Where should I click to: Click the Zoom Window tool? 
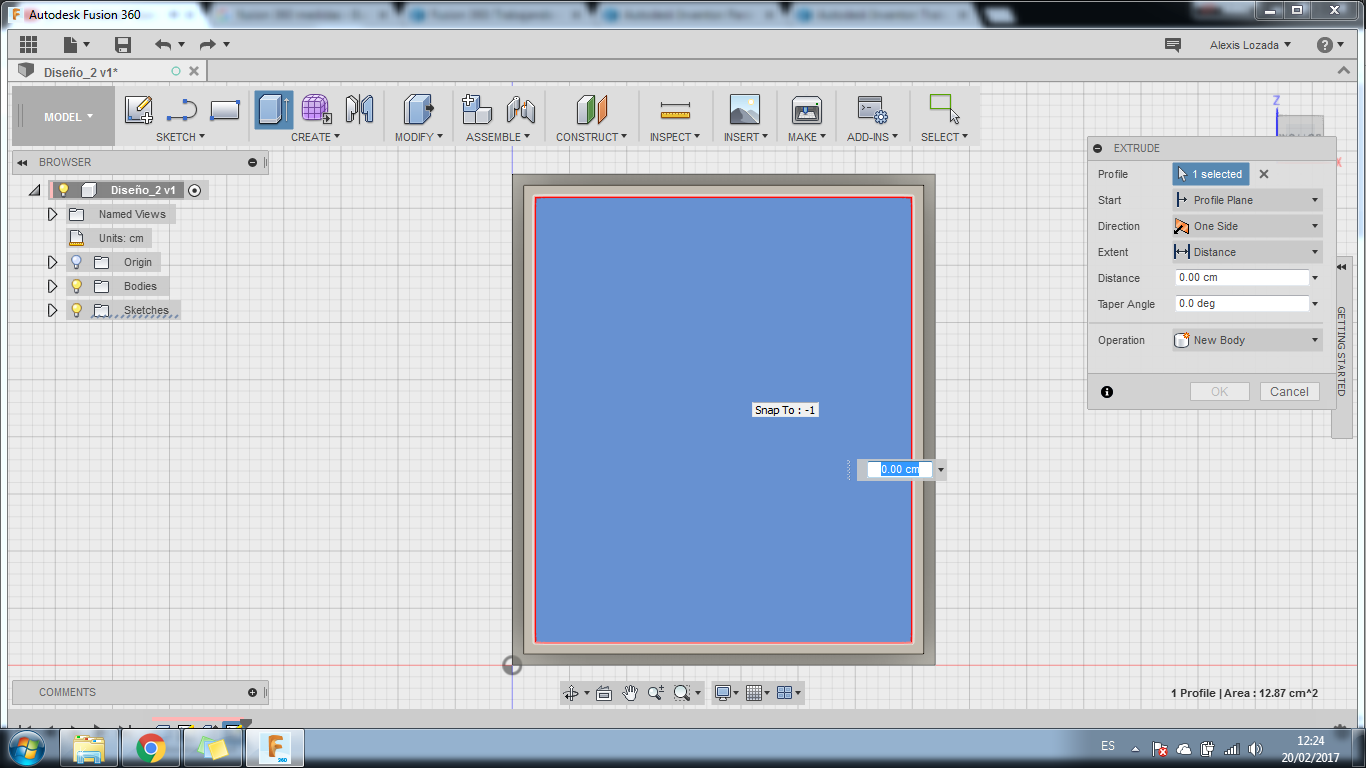click(656, 693)
